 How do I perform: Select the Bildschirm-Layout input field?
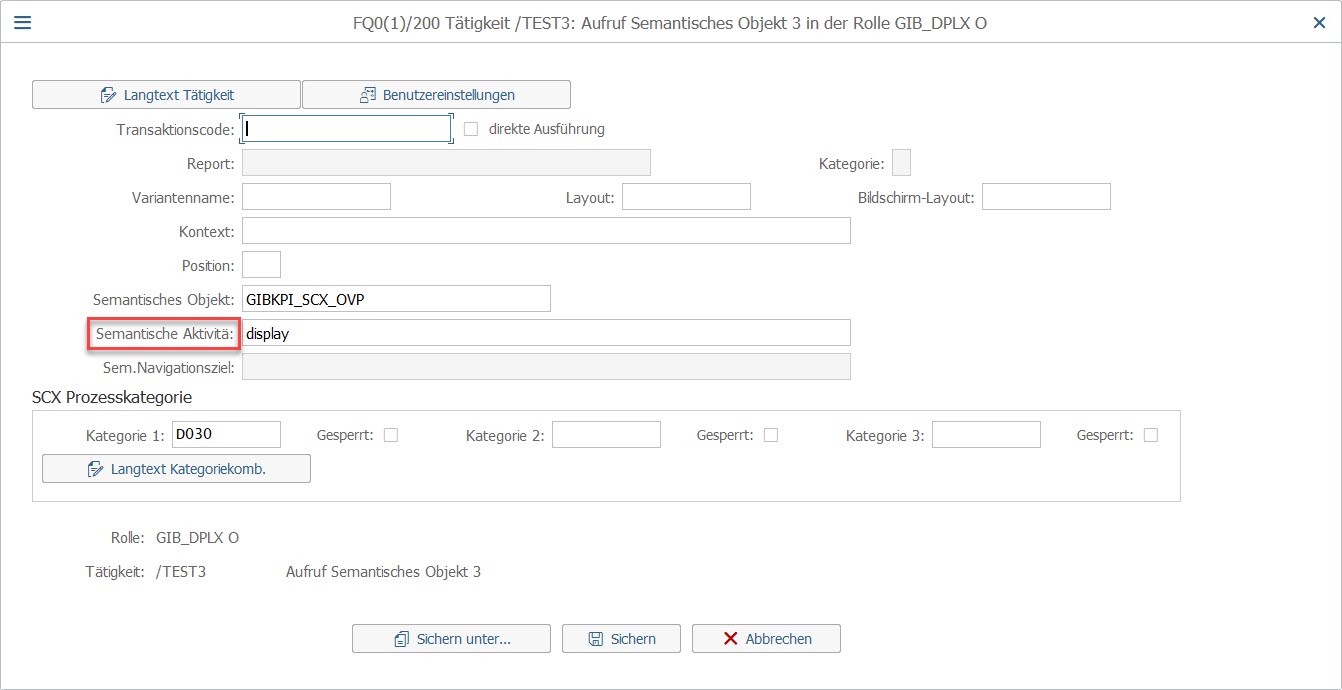click(1046, 197)
